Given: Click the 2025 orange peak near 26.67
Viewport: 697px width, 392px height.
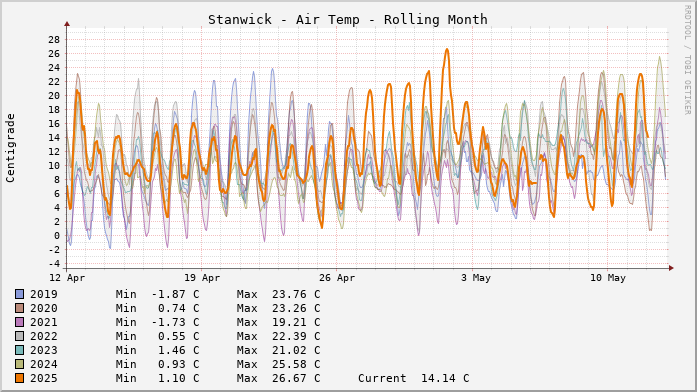Looking at the screenshot, I should point(447,49).
